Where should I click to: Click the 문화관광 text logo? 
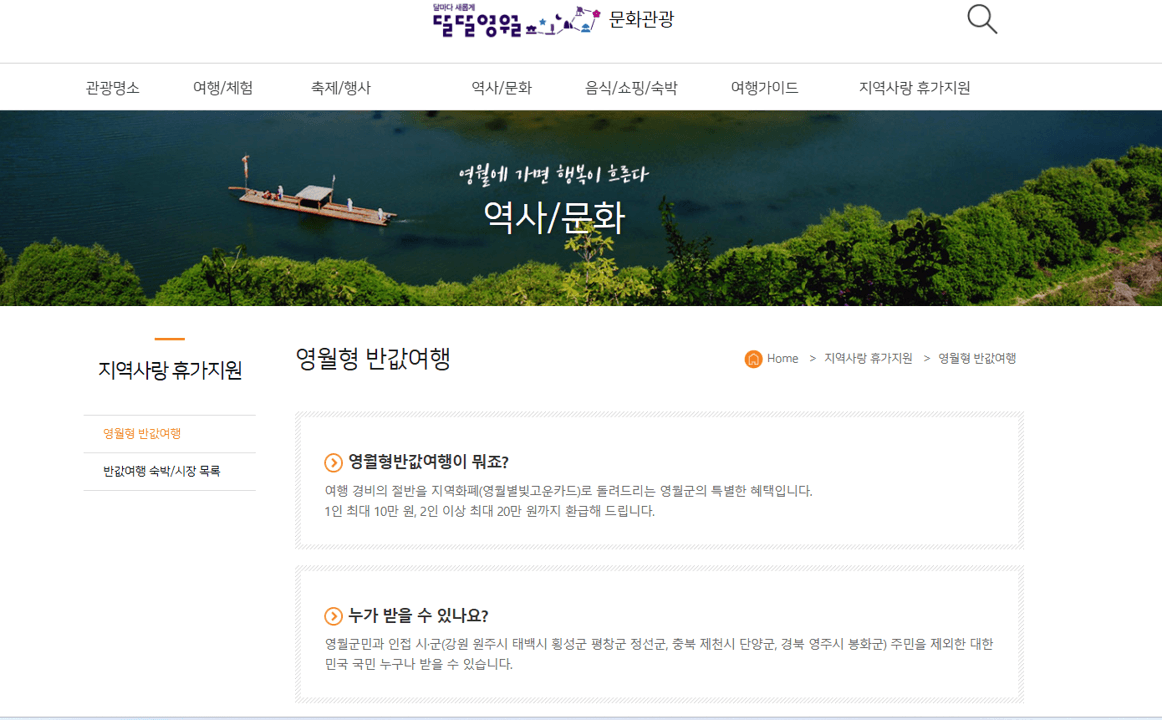point(641,18)
